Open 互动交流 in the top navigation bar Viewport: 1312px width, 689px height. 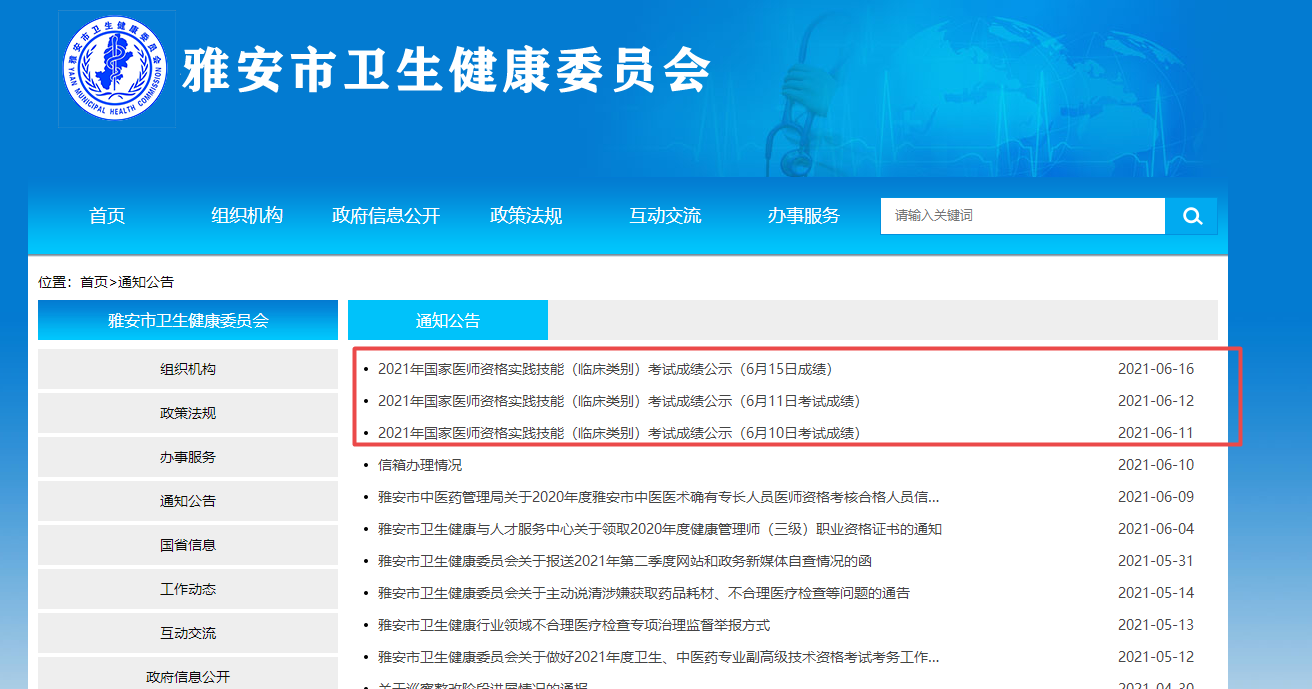665,216
